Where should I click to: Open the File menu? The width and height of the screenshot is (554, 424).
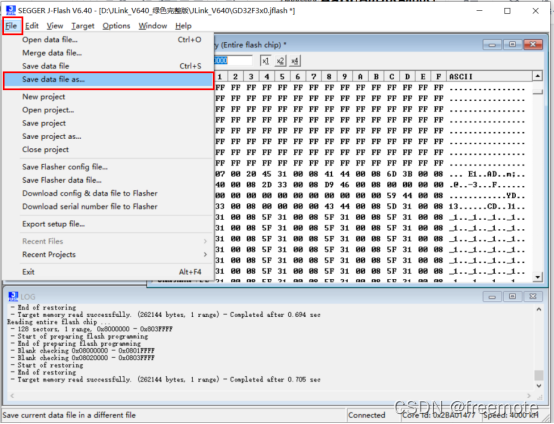click(x=11, y=26)
